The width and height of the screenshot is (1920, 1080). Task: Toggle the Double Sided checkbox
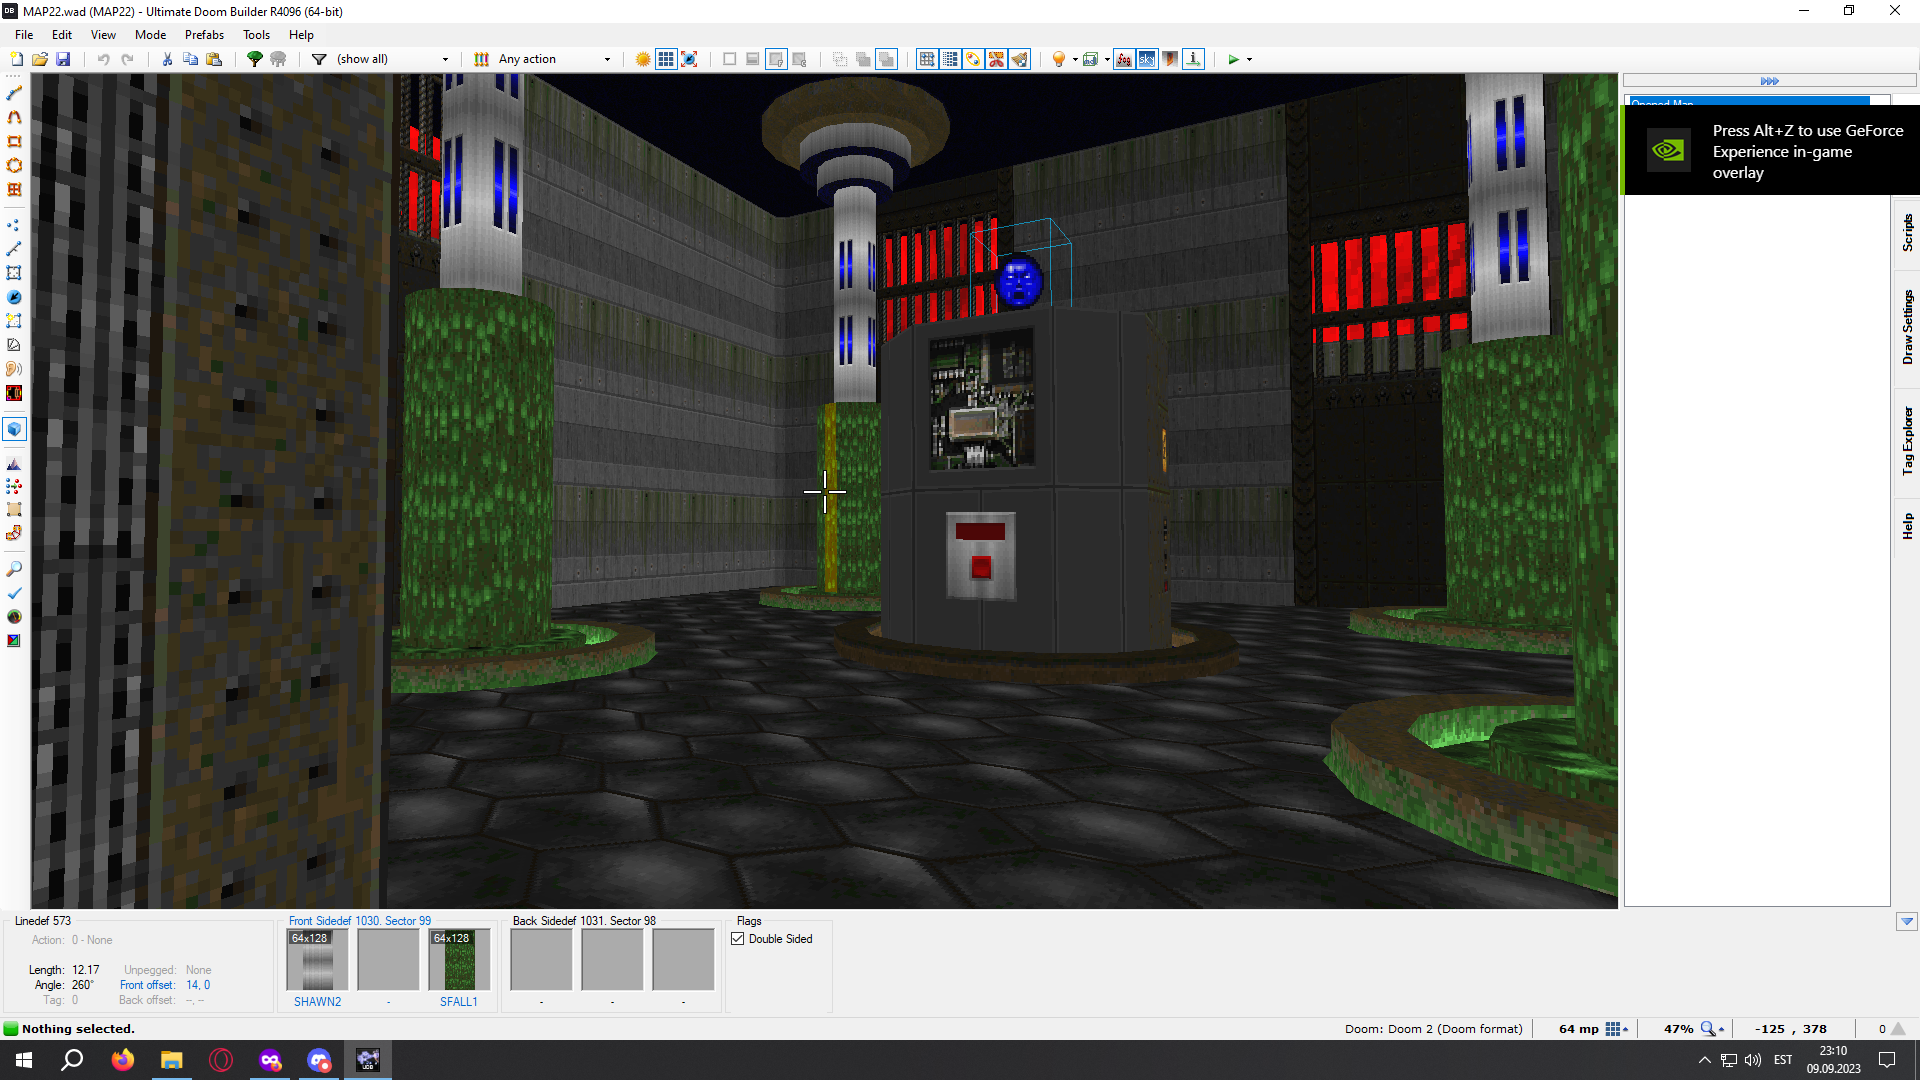pyautogui.click(x=738, y=939)
